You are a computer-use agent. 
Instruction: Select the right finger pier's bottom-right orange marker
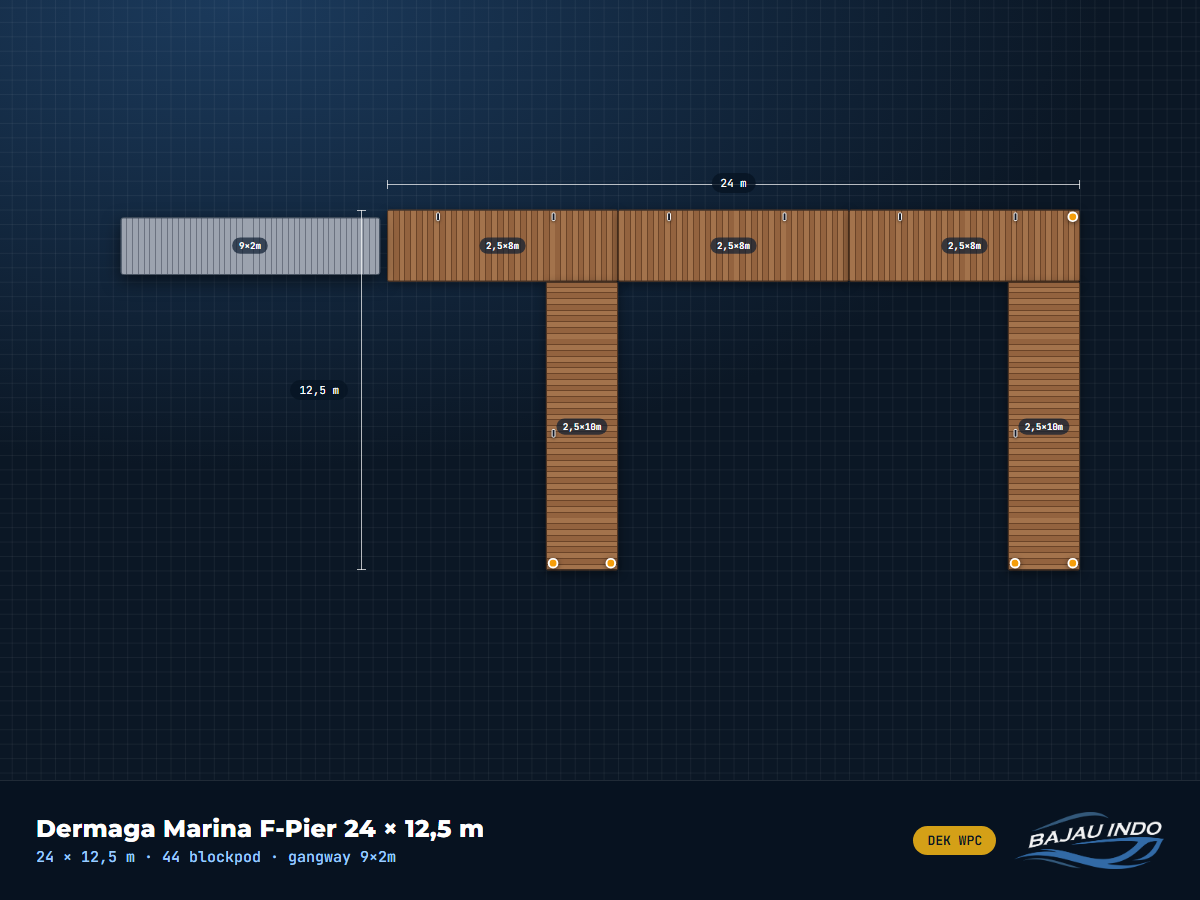(1073, 563)
